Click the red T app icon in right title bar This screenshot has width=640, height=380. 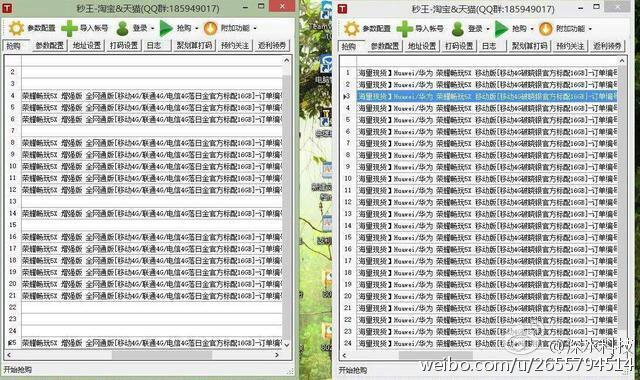point(342,9)
